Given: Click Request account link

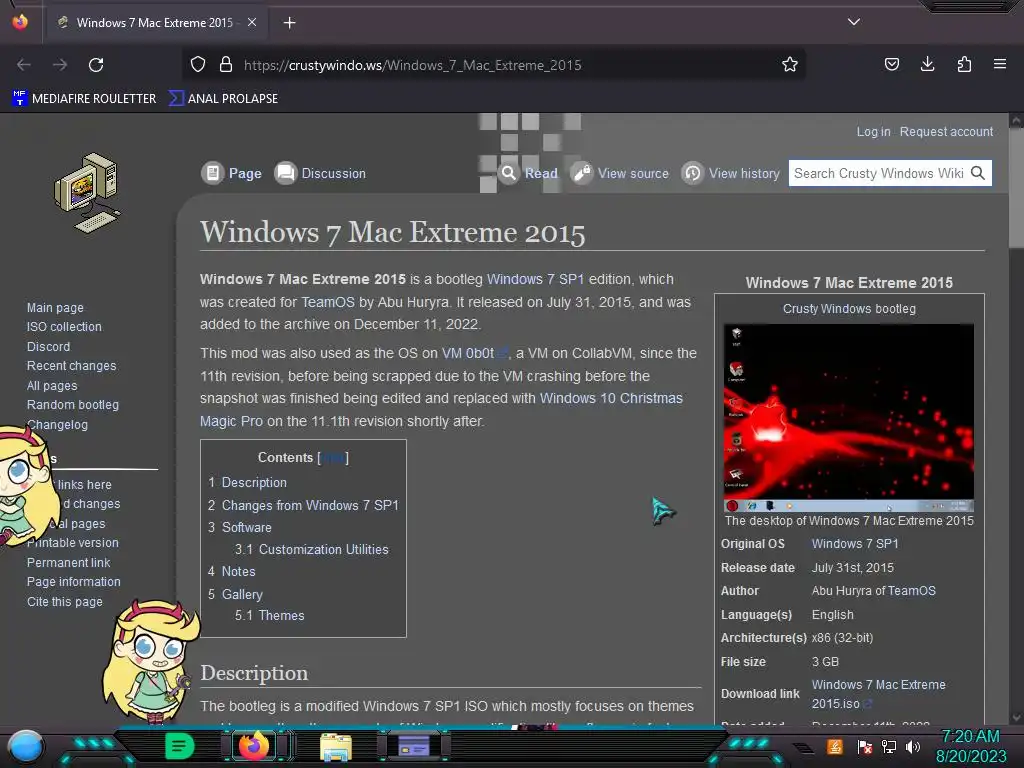Looking at the screenshot, I should (946, 132).
